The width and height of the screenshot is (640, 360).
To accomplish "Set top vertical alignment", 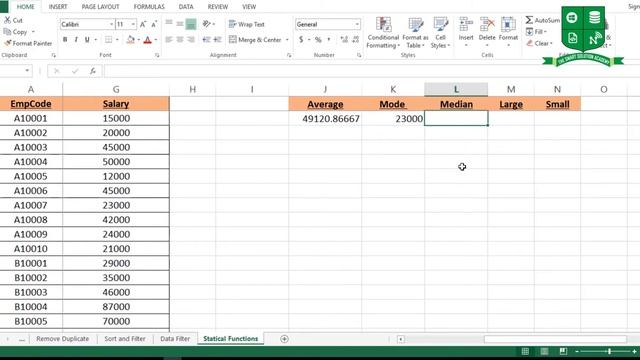I will (x=169, y=24).
